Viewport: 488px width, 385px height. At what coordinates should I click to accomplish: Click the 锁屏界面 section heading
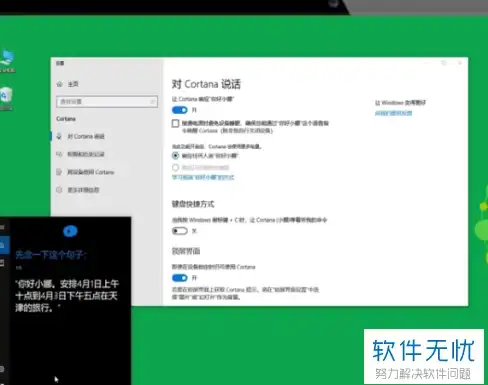[186, 251]
